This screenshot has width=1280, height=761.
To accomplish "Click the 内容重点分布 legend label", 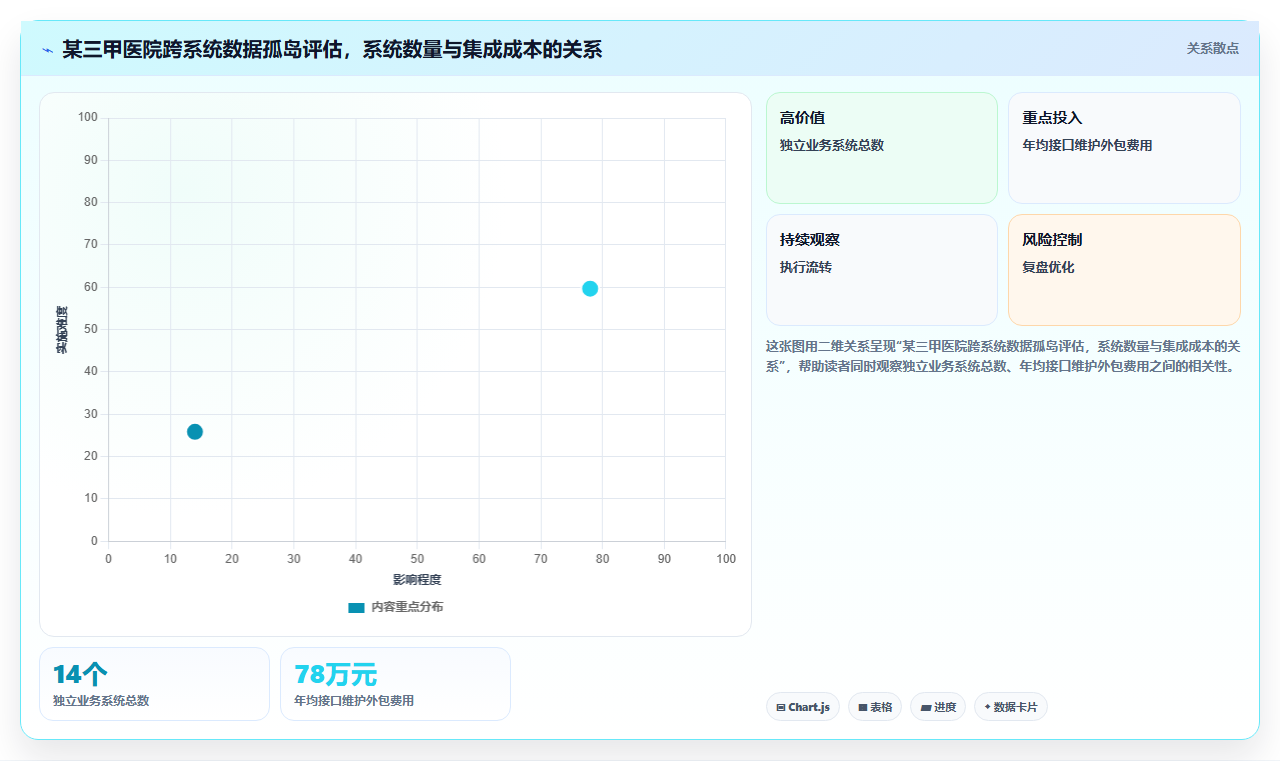I will [x=407, y=607].
